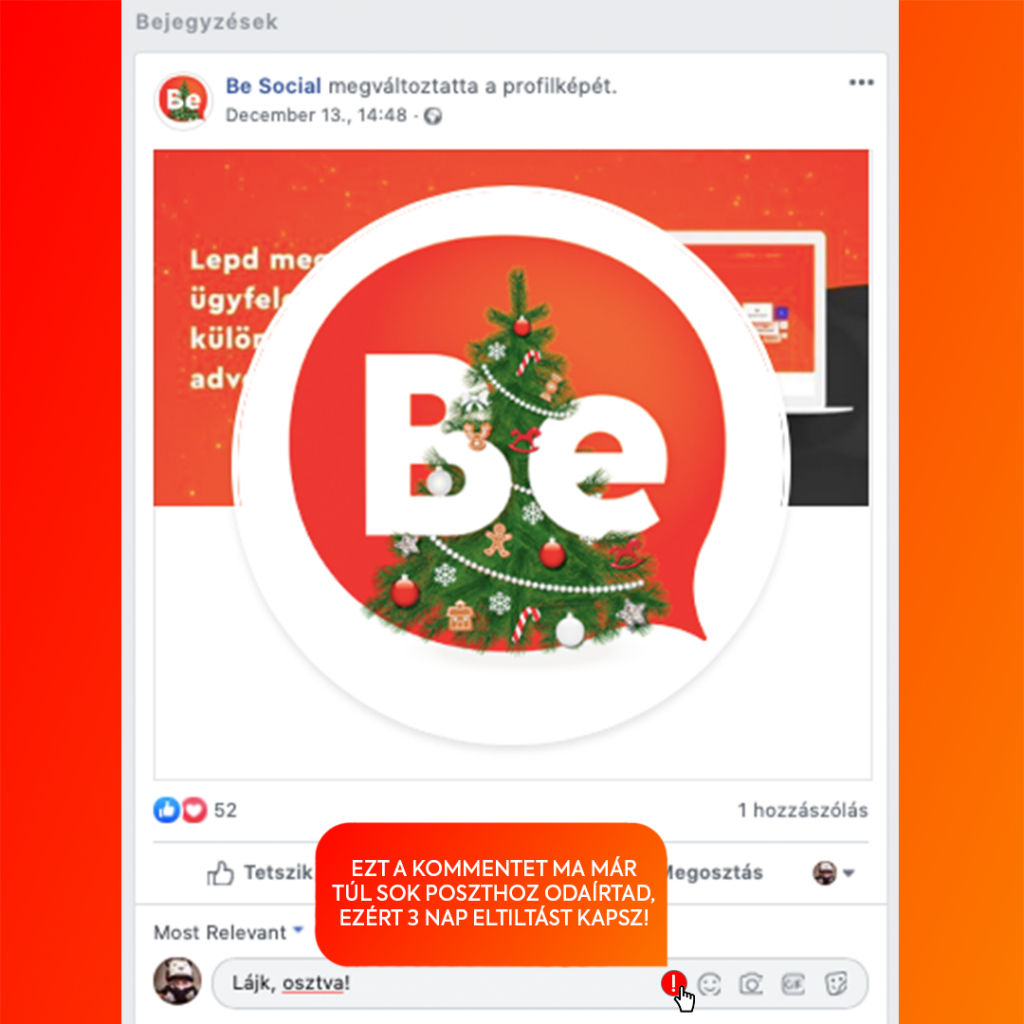Click the Tetszik like button

259,872
